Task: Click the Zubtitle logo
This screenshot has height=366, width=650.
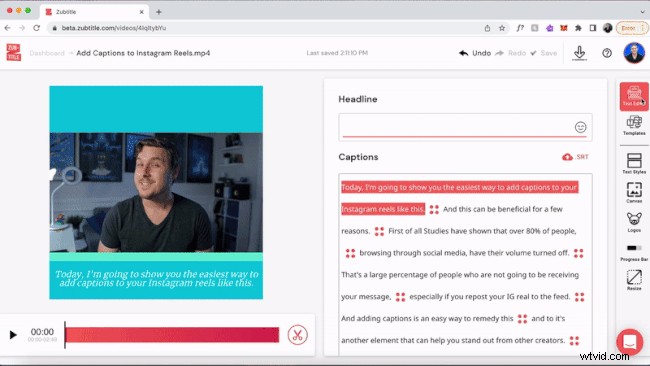Action: click(14, 52)
